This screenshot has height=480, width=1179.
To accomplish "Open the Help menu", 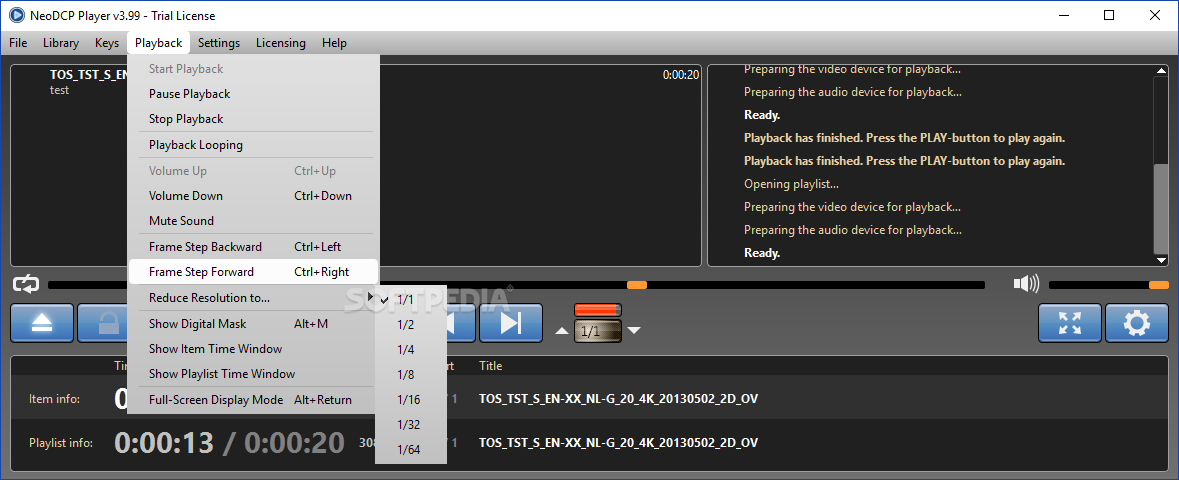I will click(x=334, y=43).
